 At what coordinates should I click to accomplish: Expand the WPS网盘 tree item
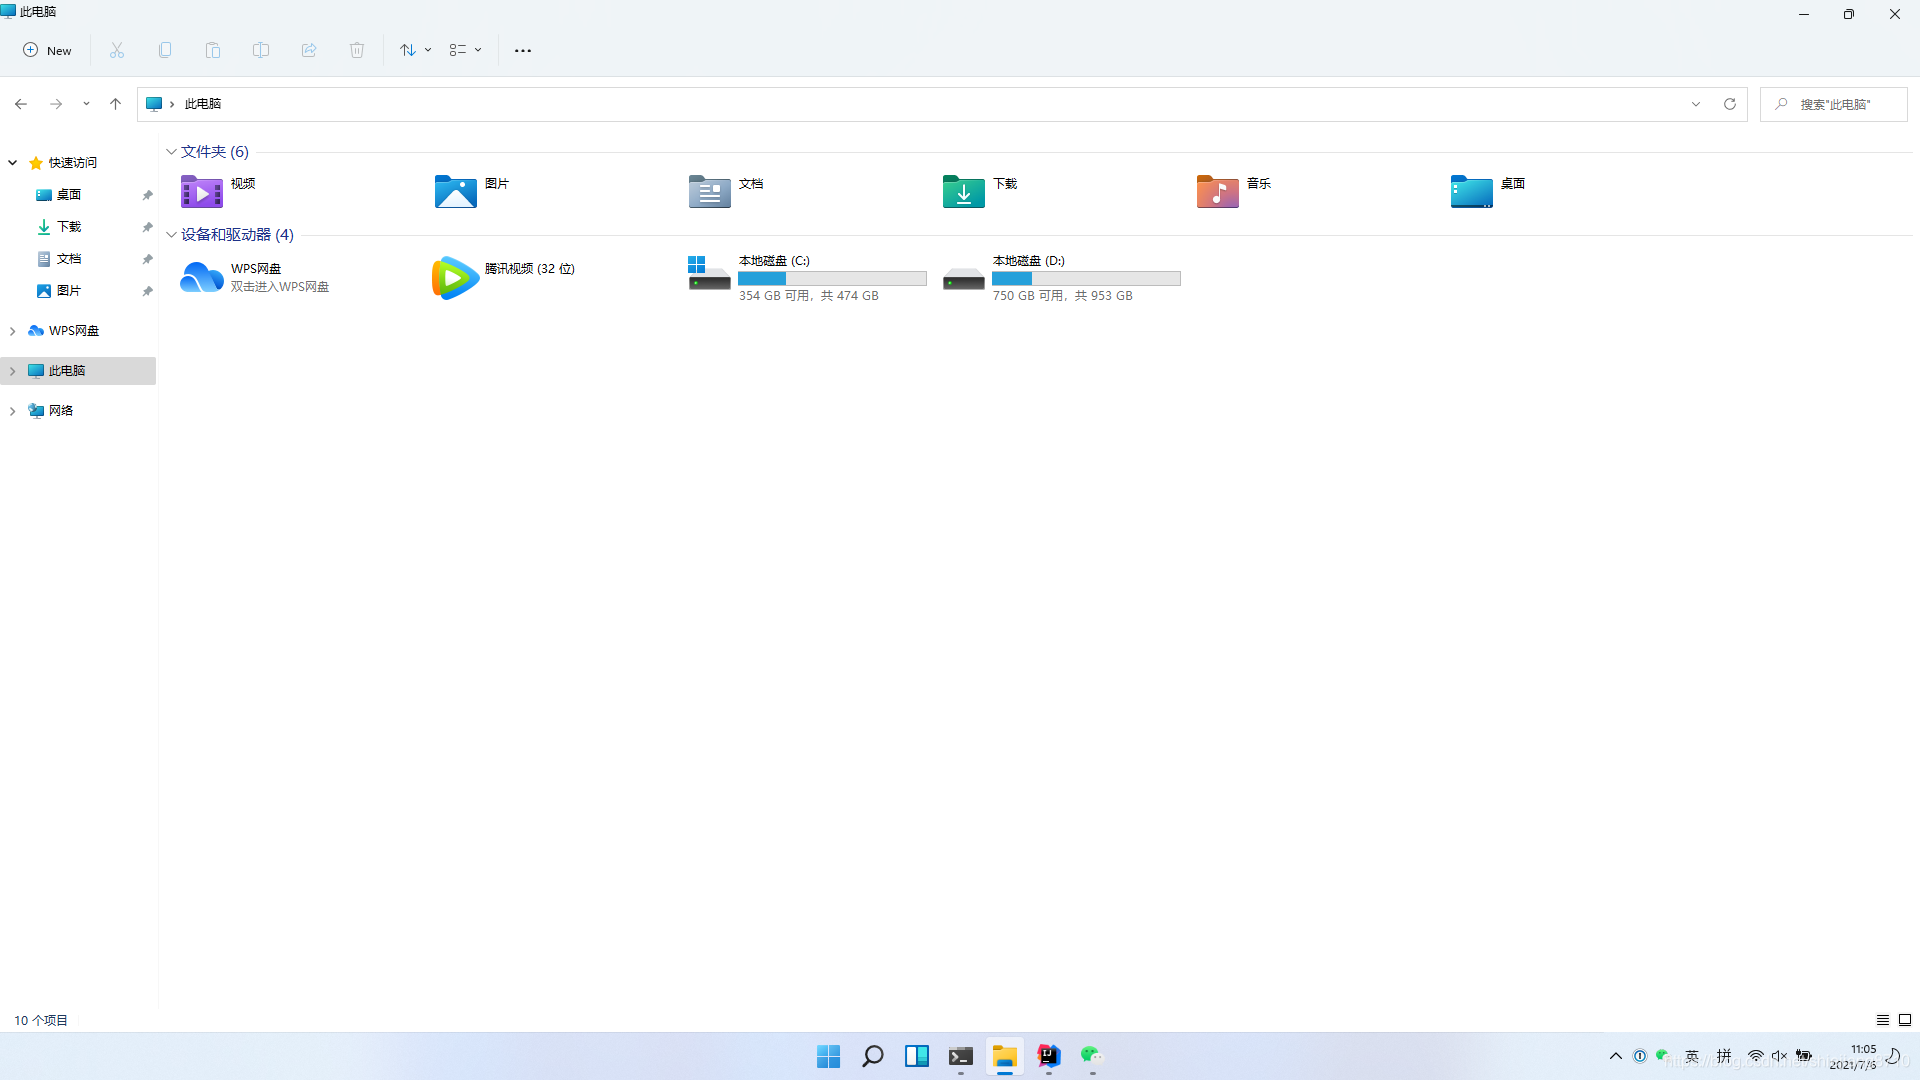(12, 330)
